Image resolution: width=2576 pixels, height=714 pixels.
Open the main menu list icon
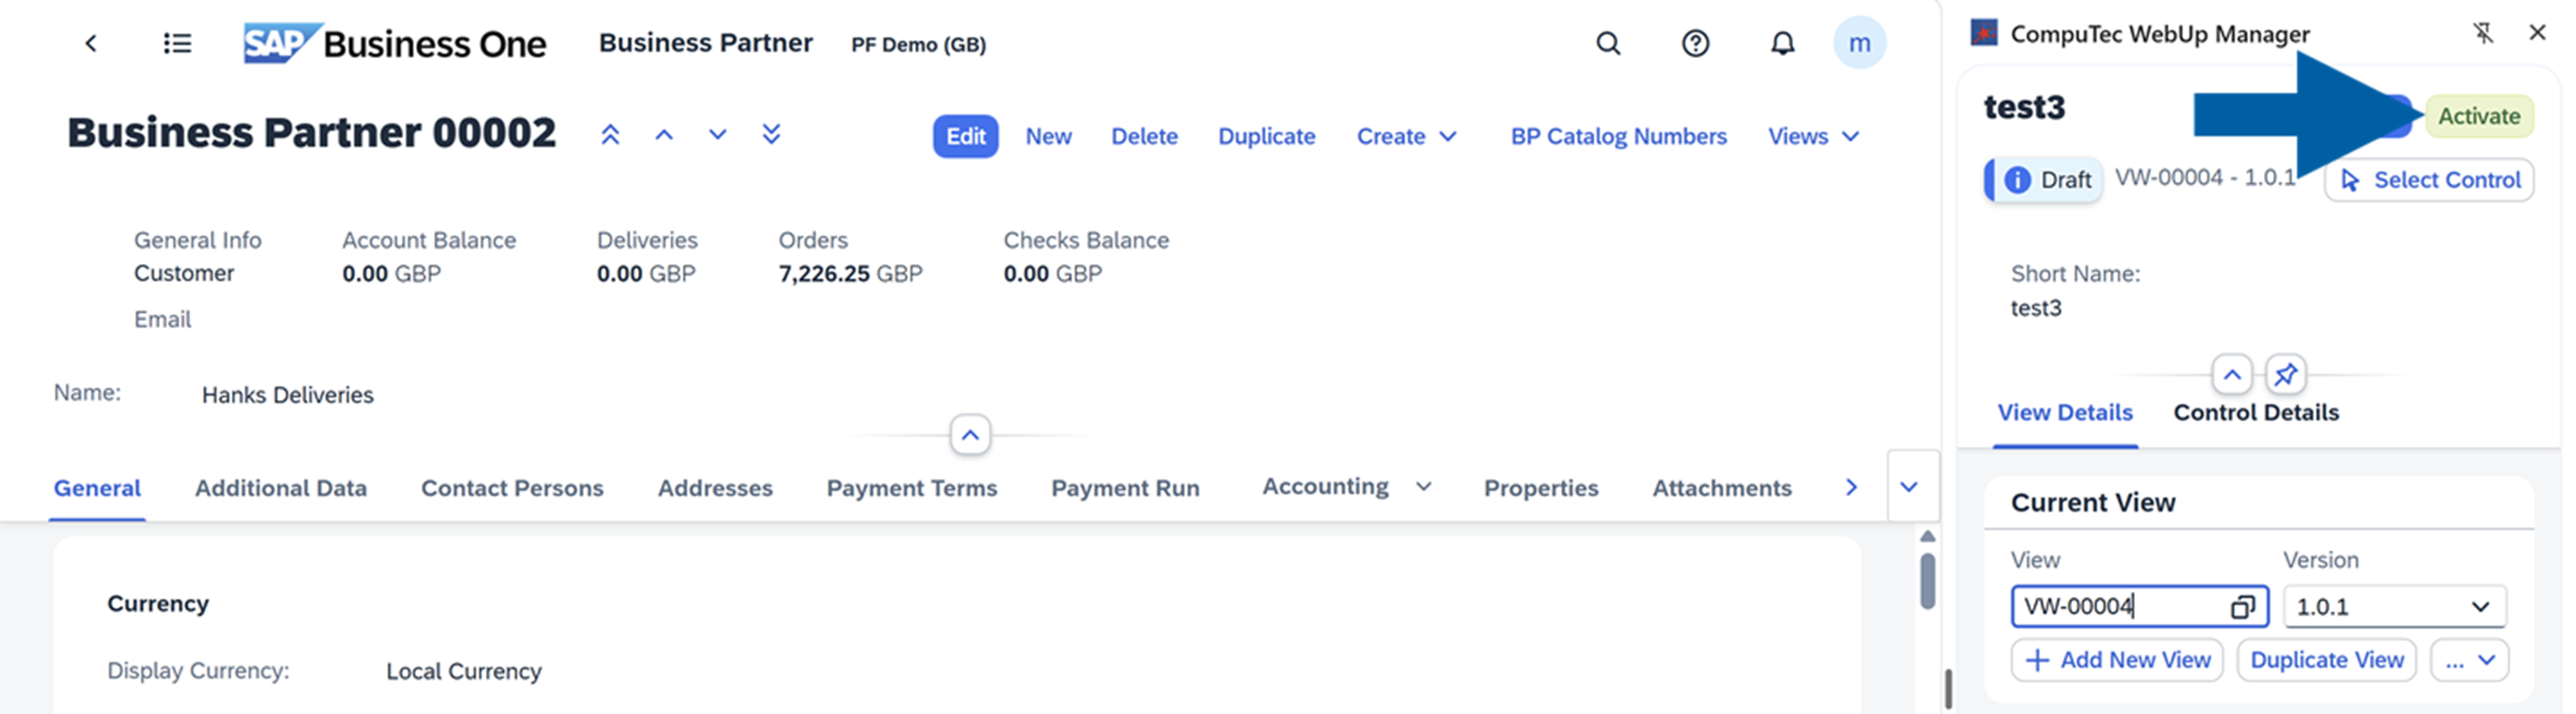coord(177,43)
